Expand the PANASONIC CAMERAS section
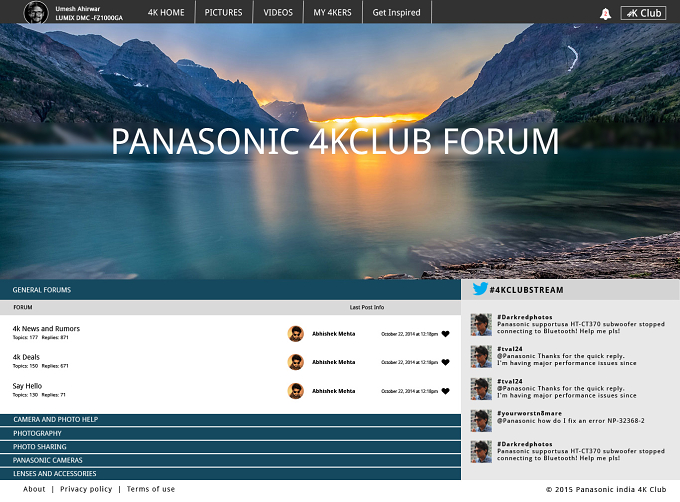Screen dimensions: 680x502 230,460
